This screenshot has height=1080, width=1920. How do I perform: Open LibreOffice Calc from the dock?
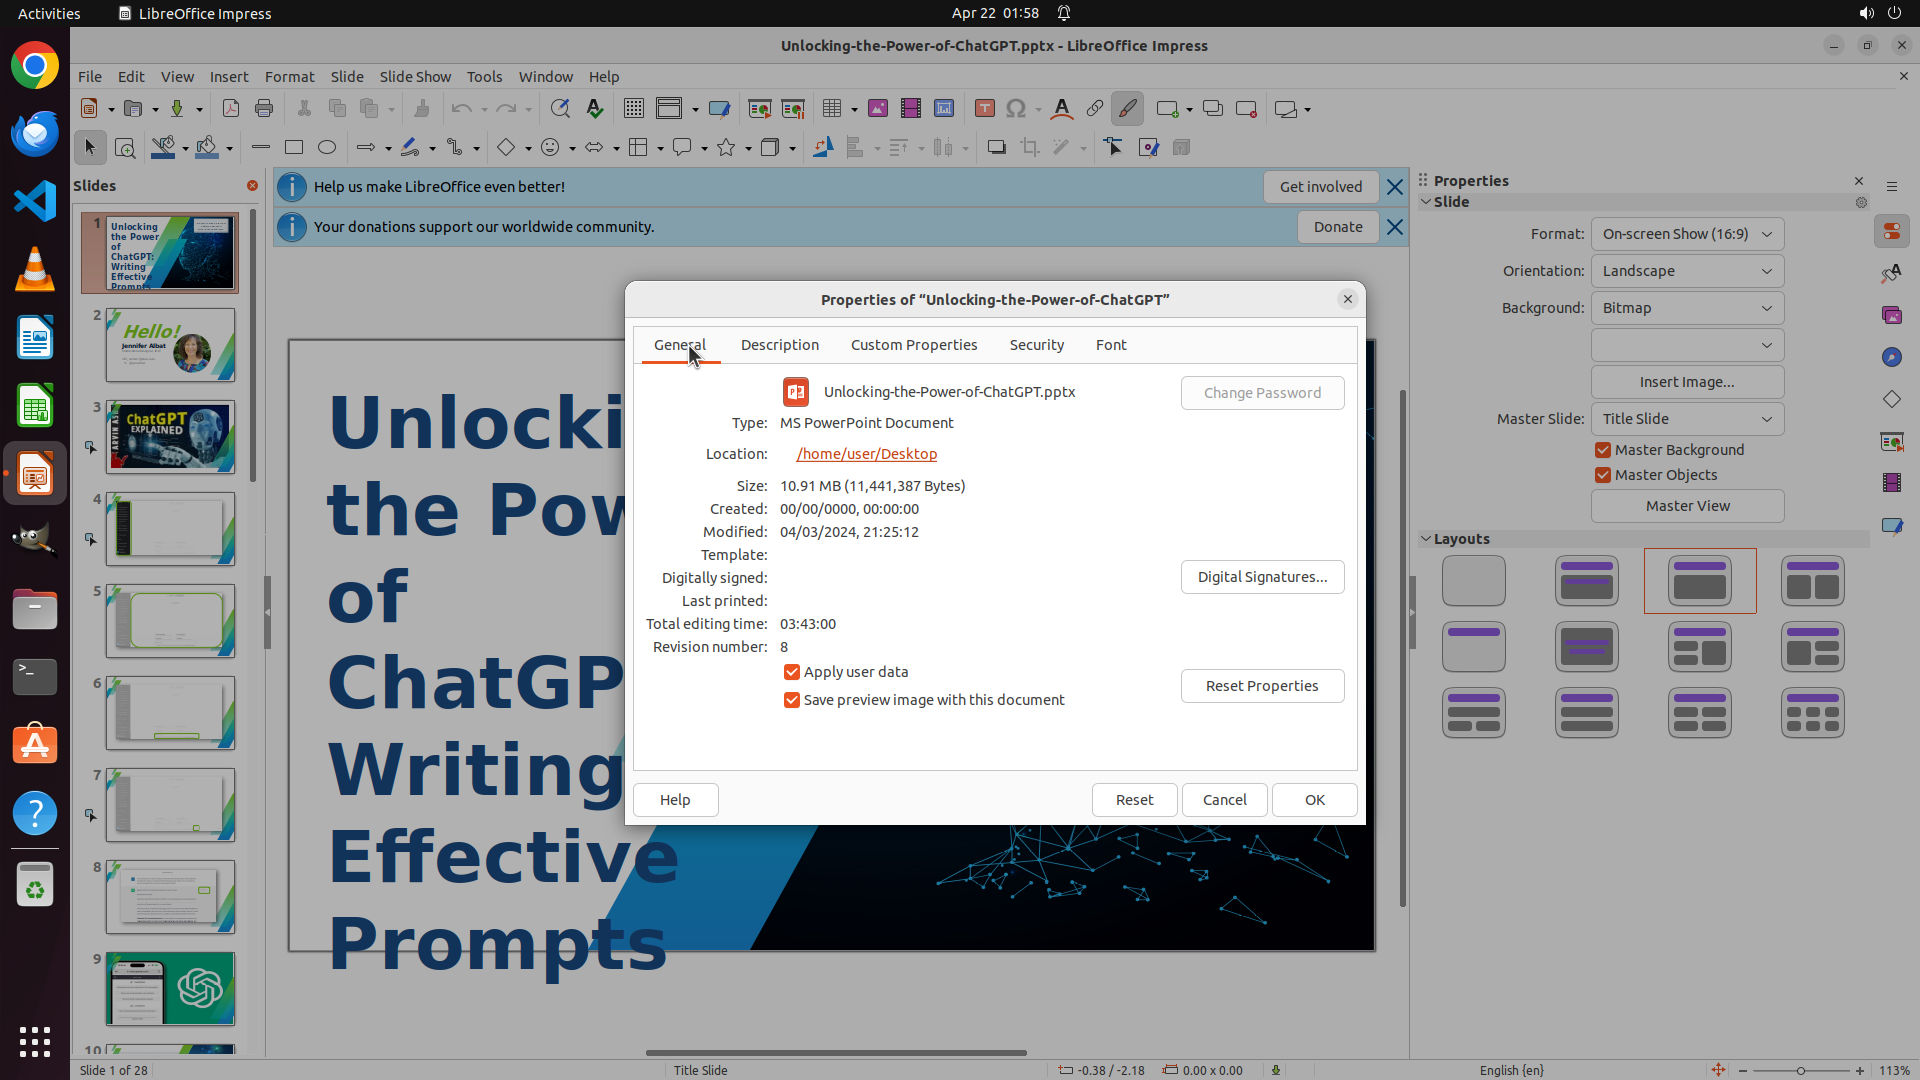(35, 407)
